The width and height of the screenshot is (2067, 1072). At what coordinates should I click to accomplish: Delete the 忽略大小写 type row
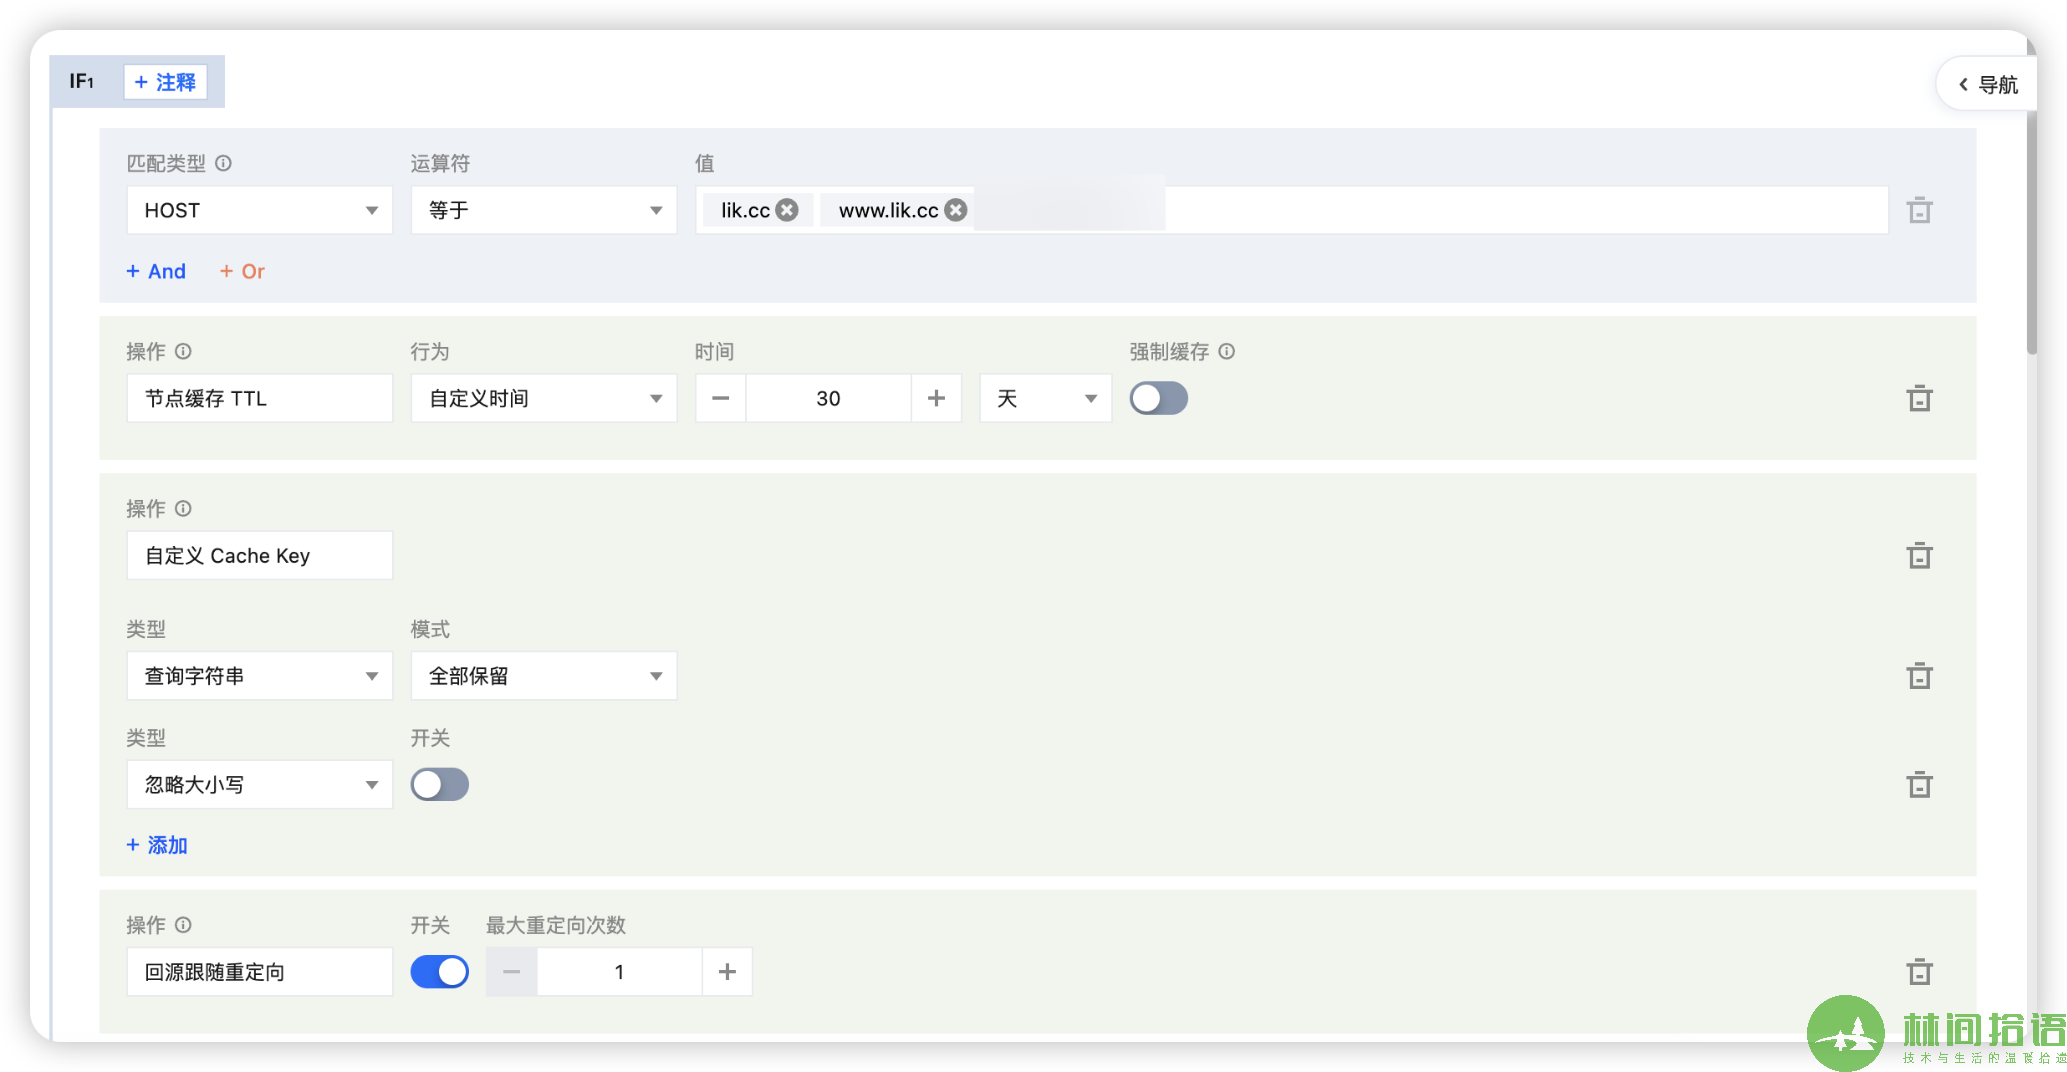tap(1920, 784)
